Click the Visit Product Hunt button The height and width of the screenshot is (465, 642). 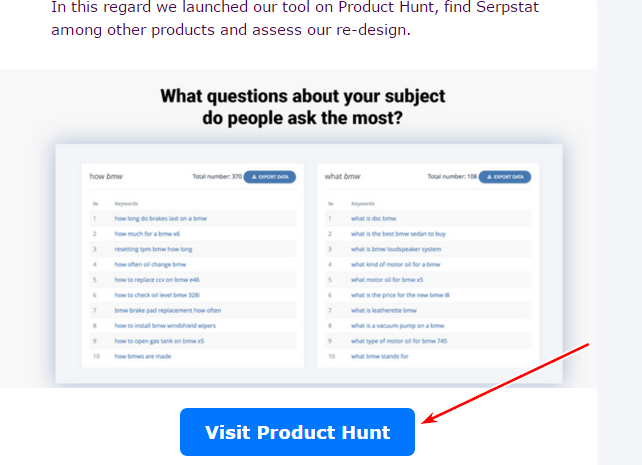(297, 432)
